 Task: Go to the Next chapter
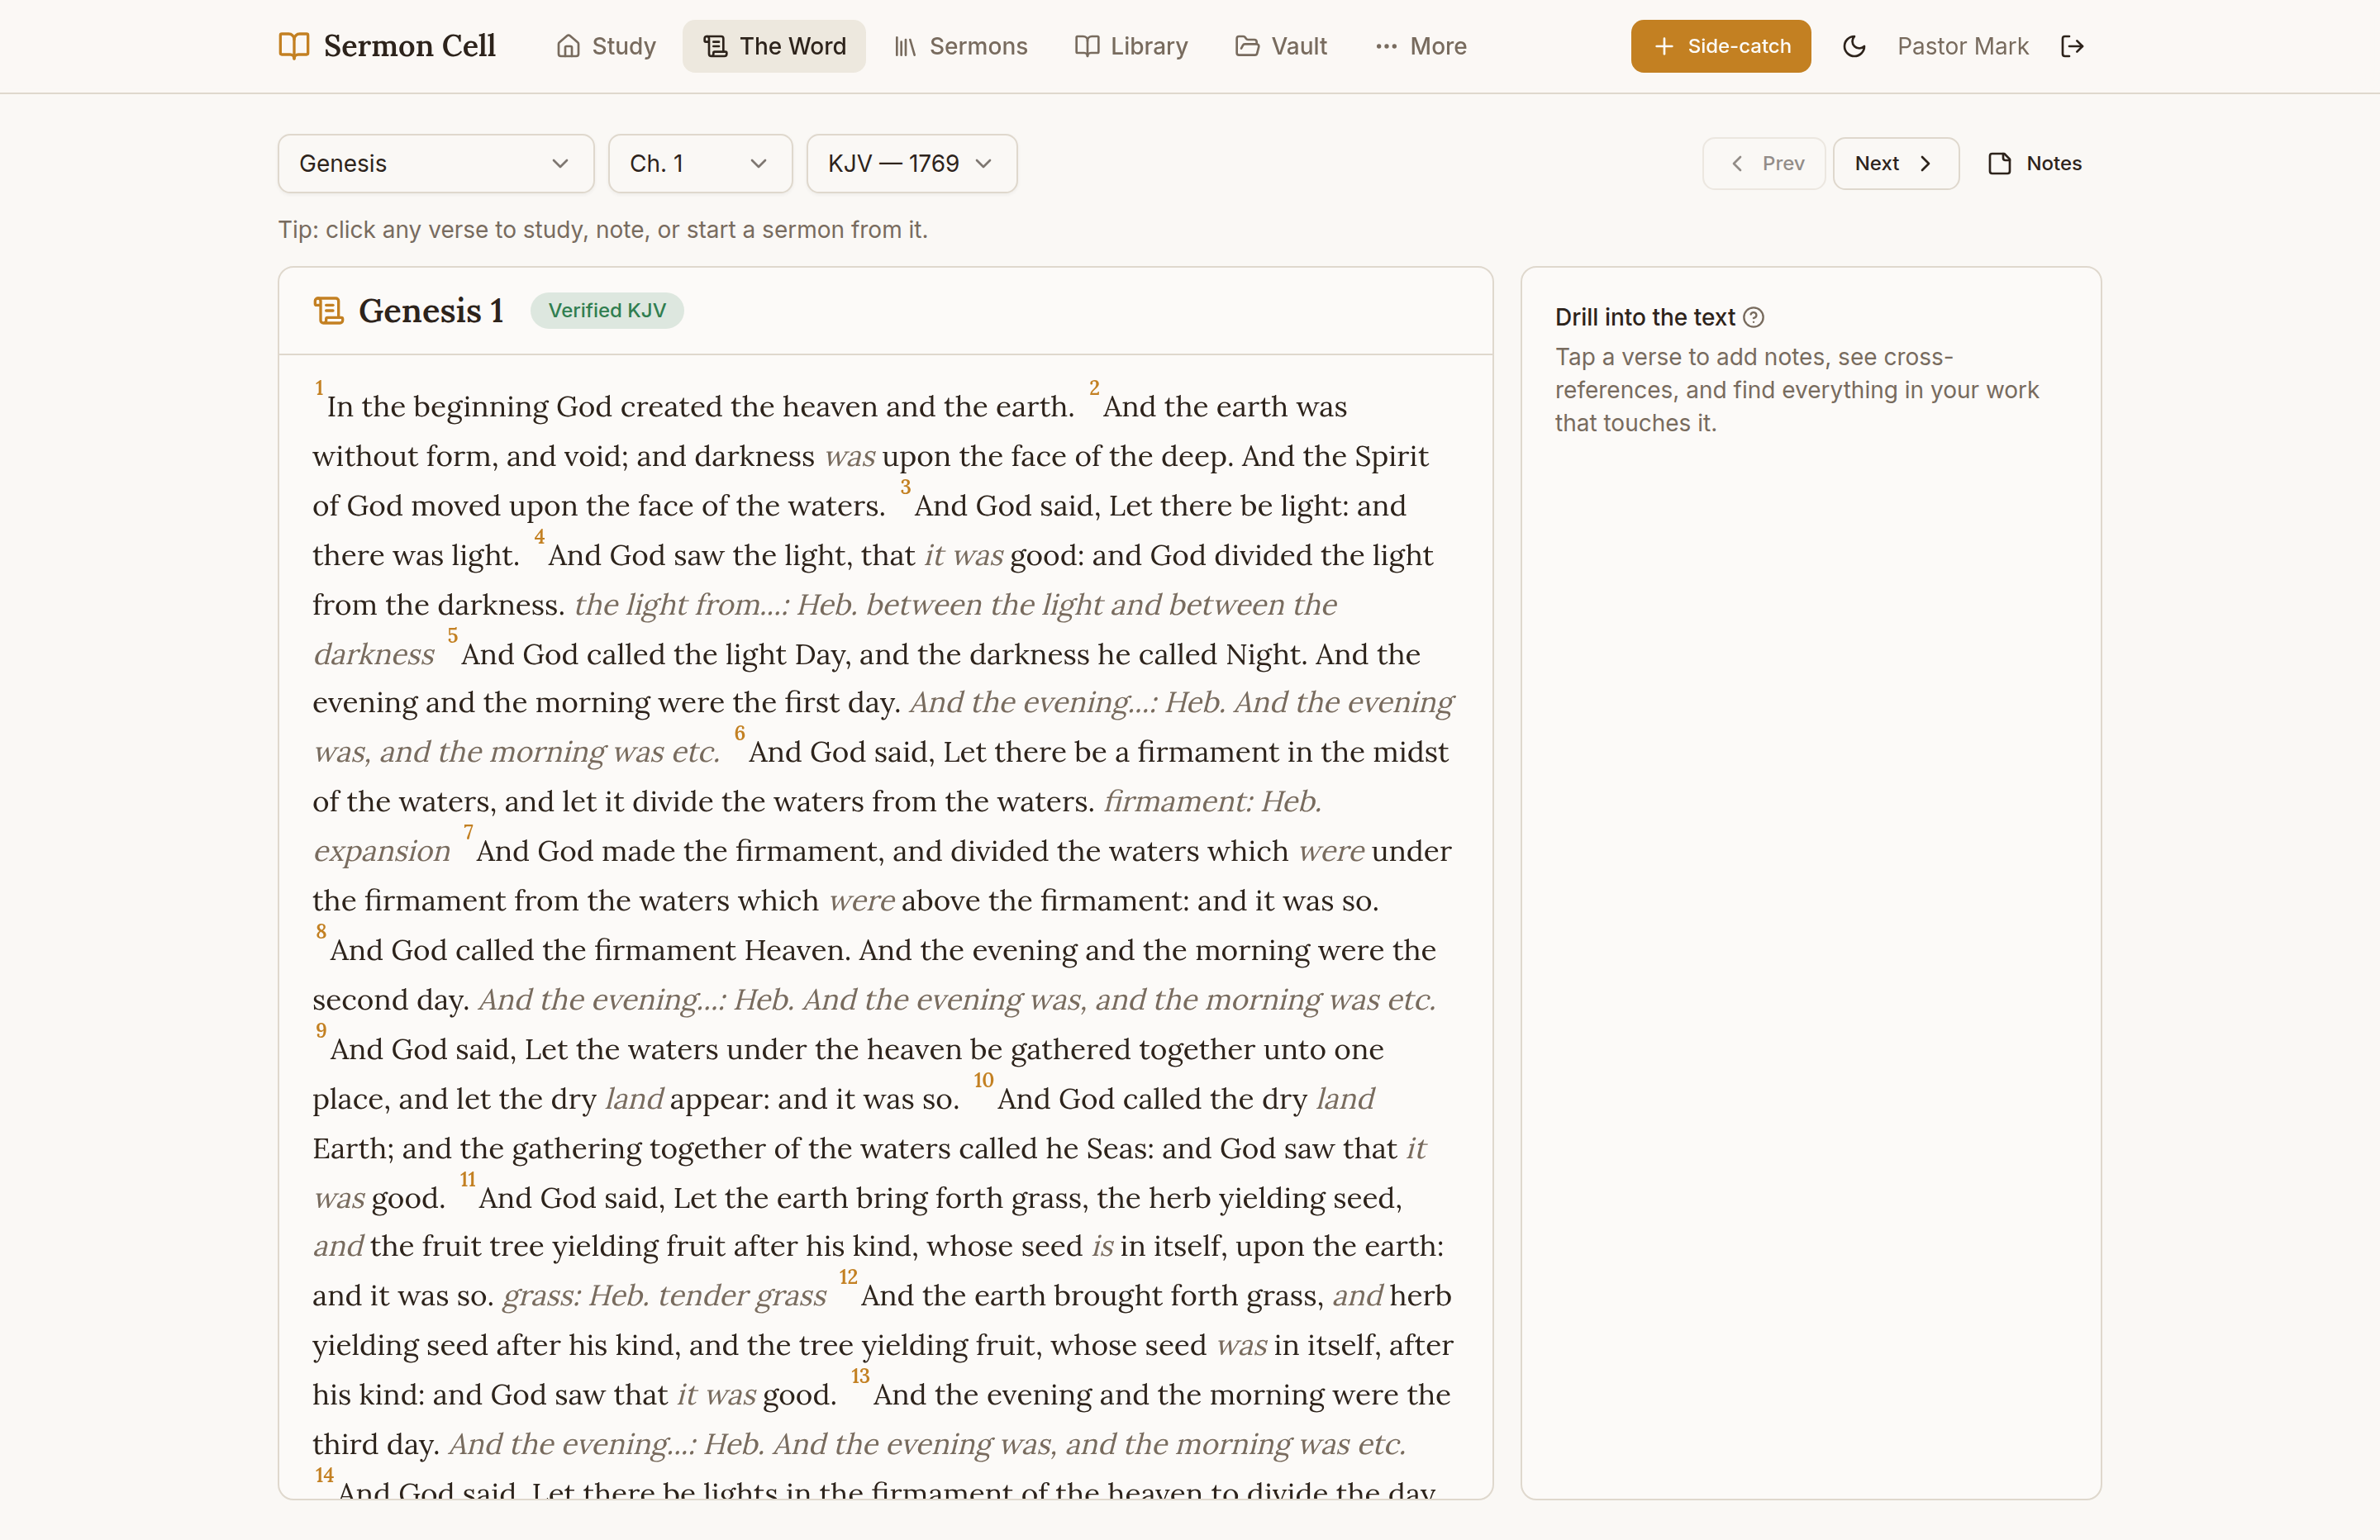1895,163
